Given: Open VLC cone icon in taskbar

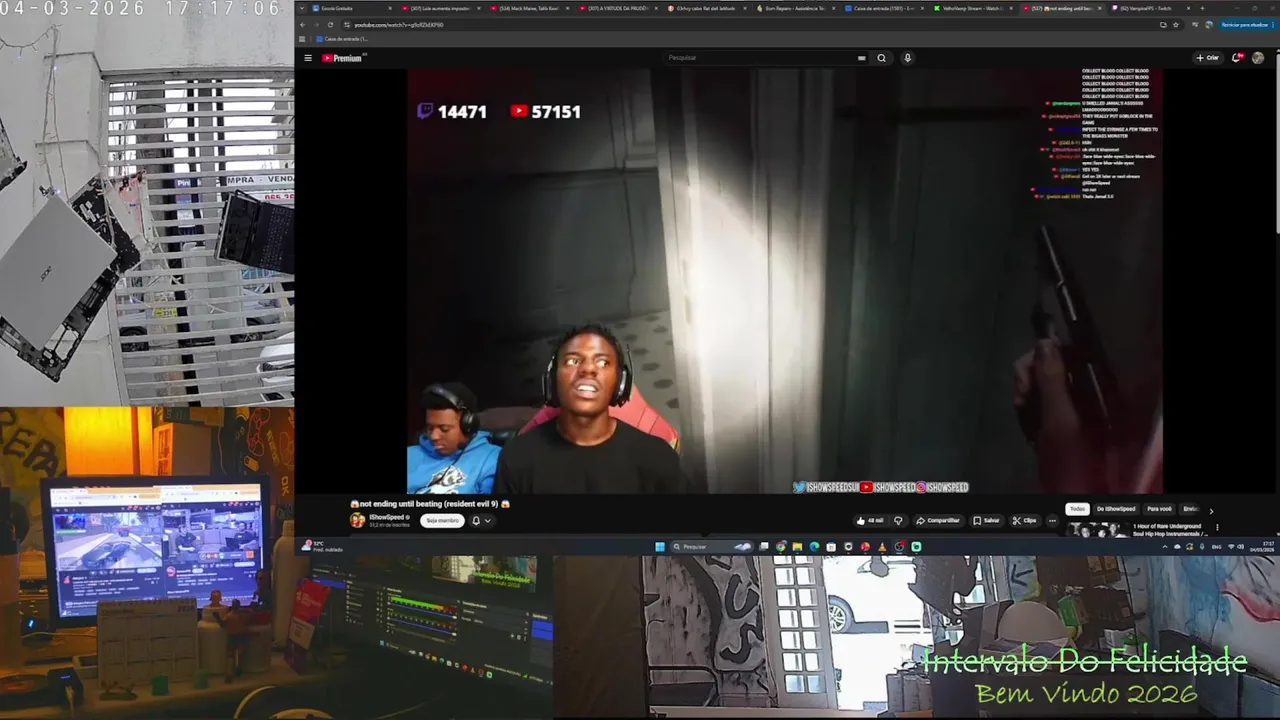Looking at the screenshot, I should [882, 546].
